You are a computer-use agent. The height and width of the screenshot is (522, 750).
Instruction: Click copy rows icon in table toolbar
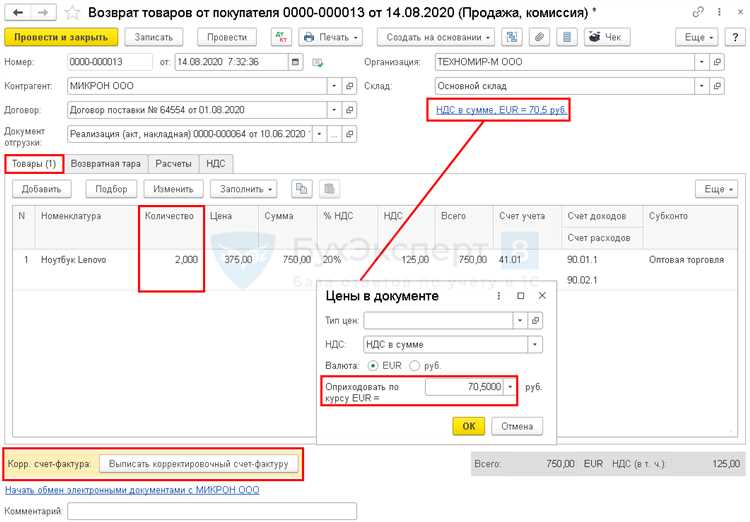302,189
